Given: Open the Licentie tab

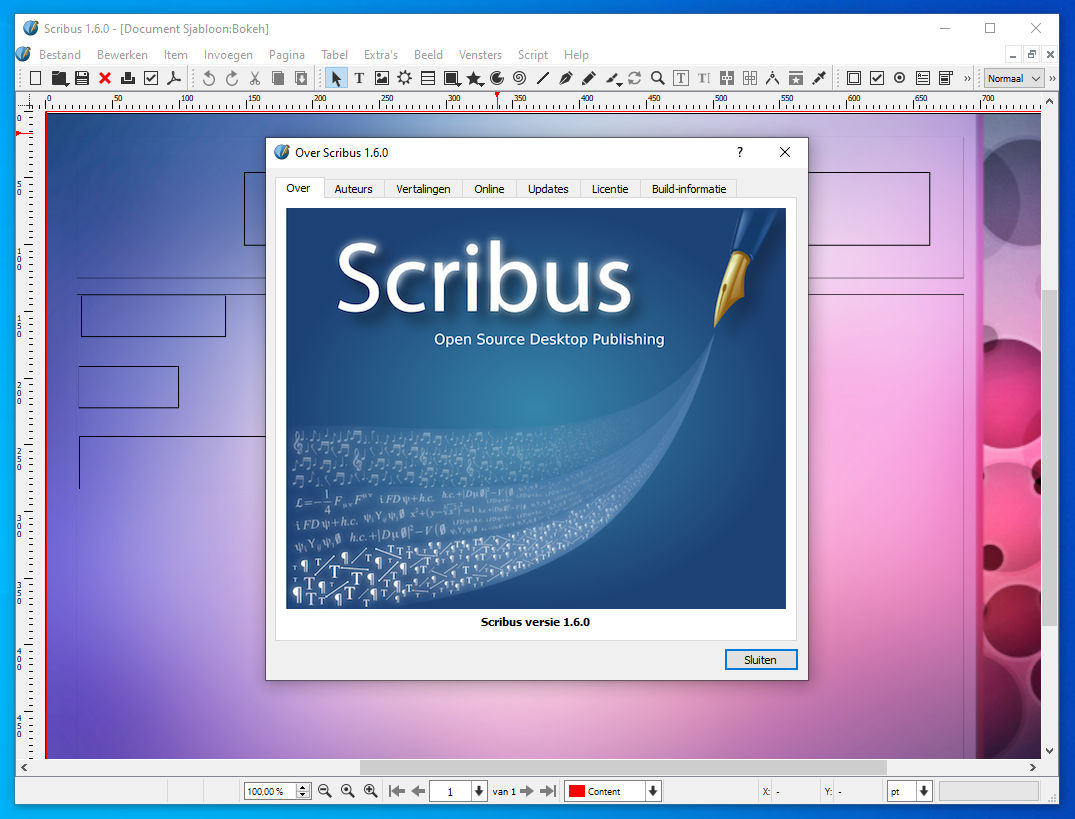Looking at the screenshot, I should [609, 189].
